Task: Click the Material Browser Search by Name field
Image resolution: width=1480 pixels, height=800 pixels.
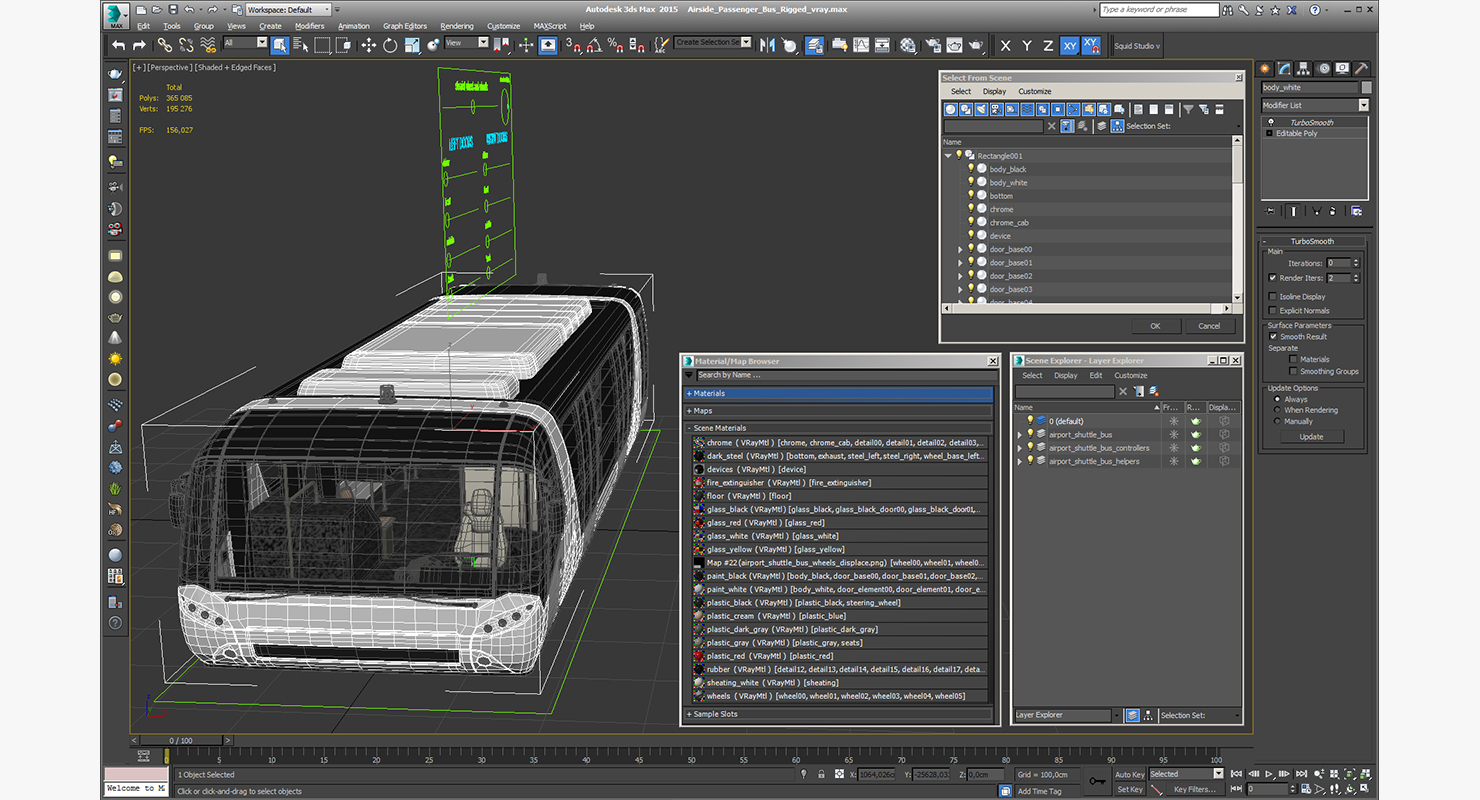Action: [845, 375]
